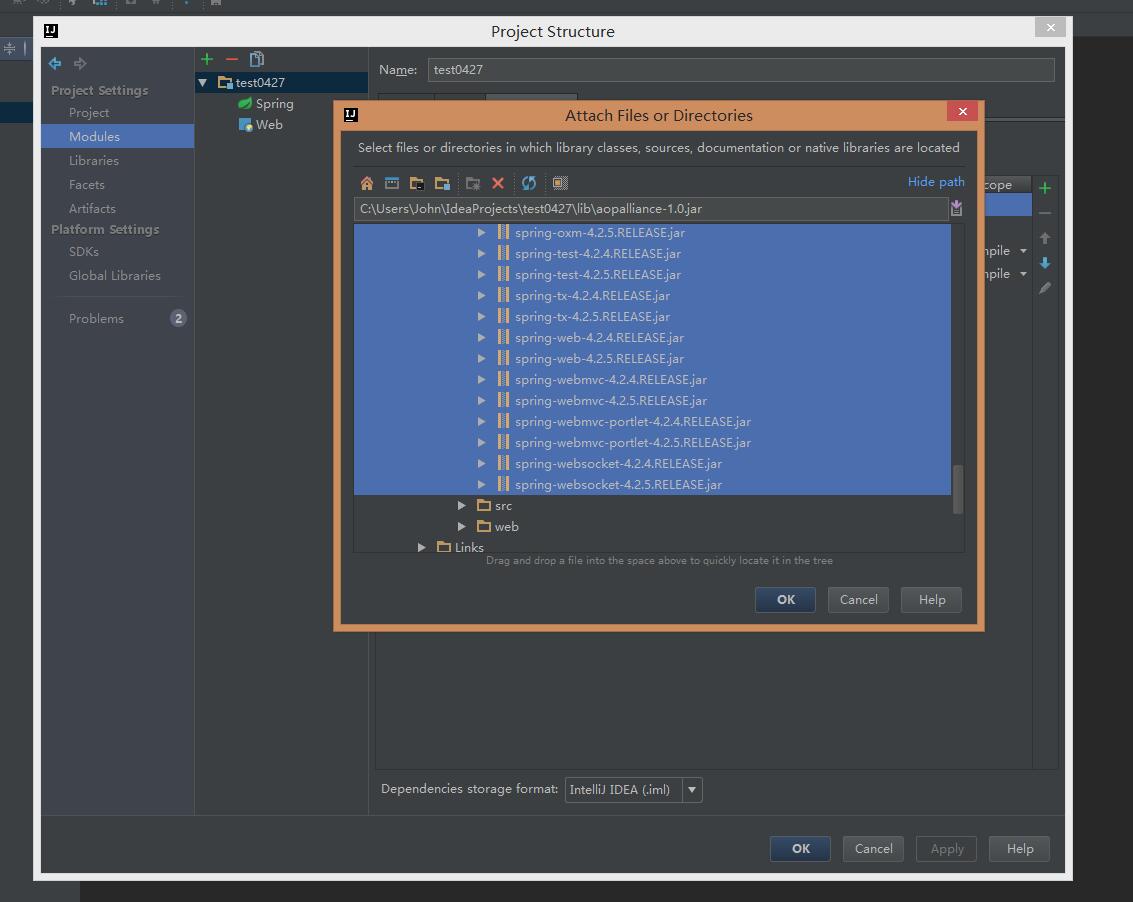Cancel the Attach Files dialog

(858, 599)
